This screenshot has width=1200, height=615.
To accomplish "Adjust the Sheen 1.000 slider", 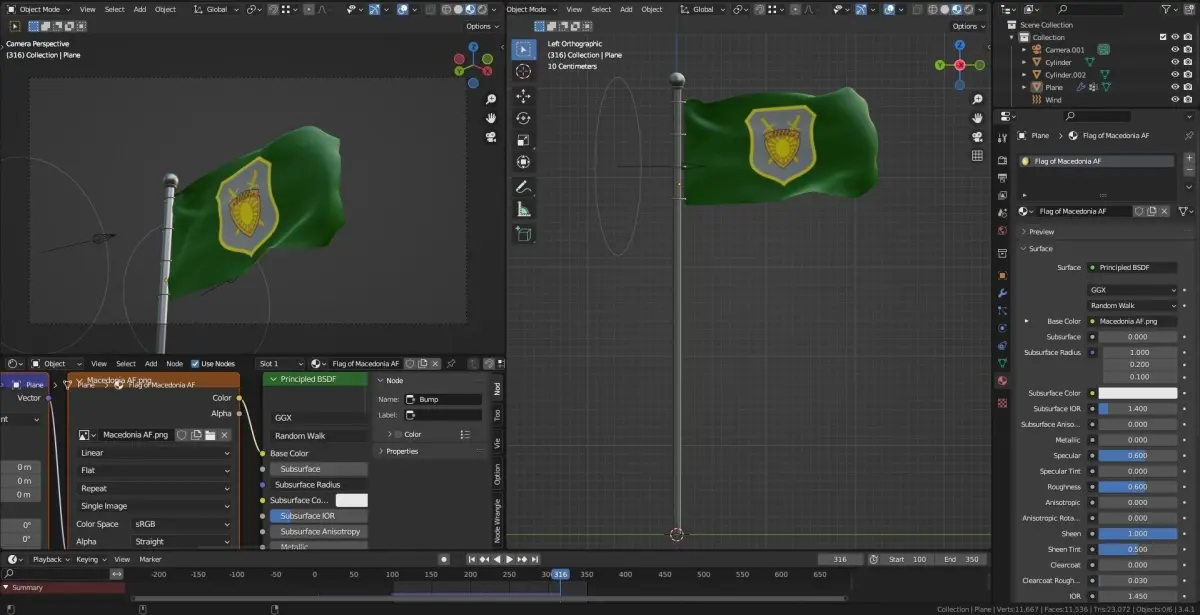I will point(1138,533).
